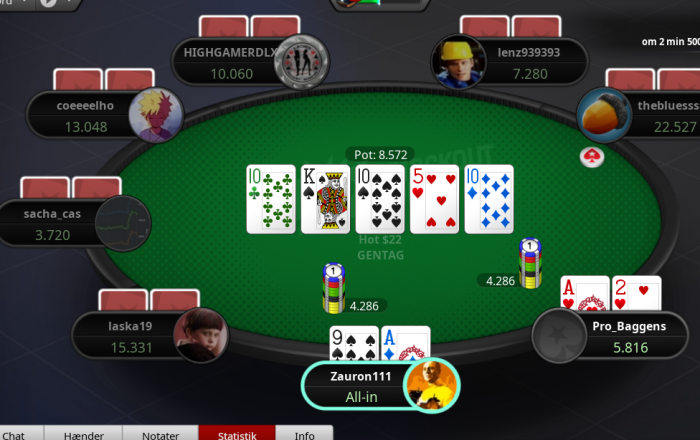The height and width of the screenshot is (440, 700).
Task: Click laska19's child portrait avatar
Action: coord(201,335)
